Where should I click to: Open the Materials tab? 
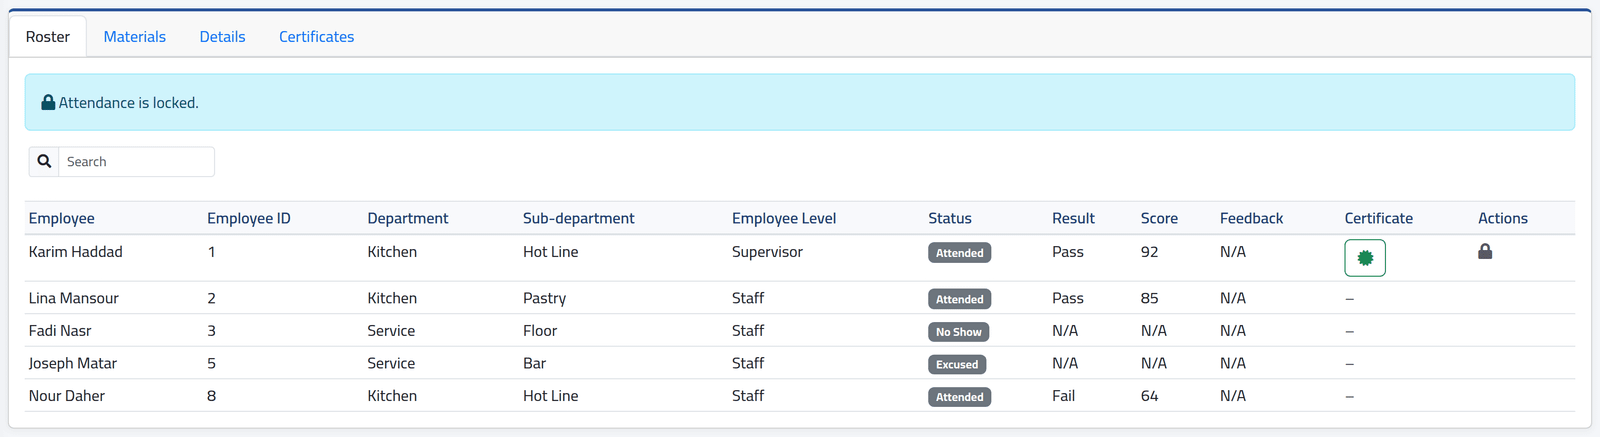[135, 37]
